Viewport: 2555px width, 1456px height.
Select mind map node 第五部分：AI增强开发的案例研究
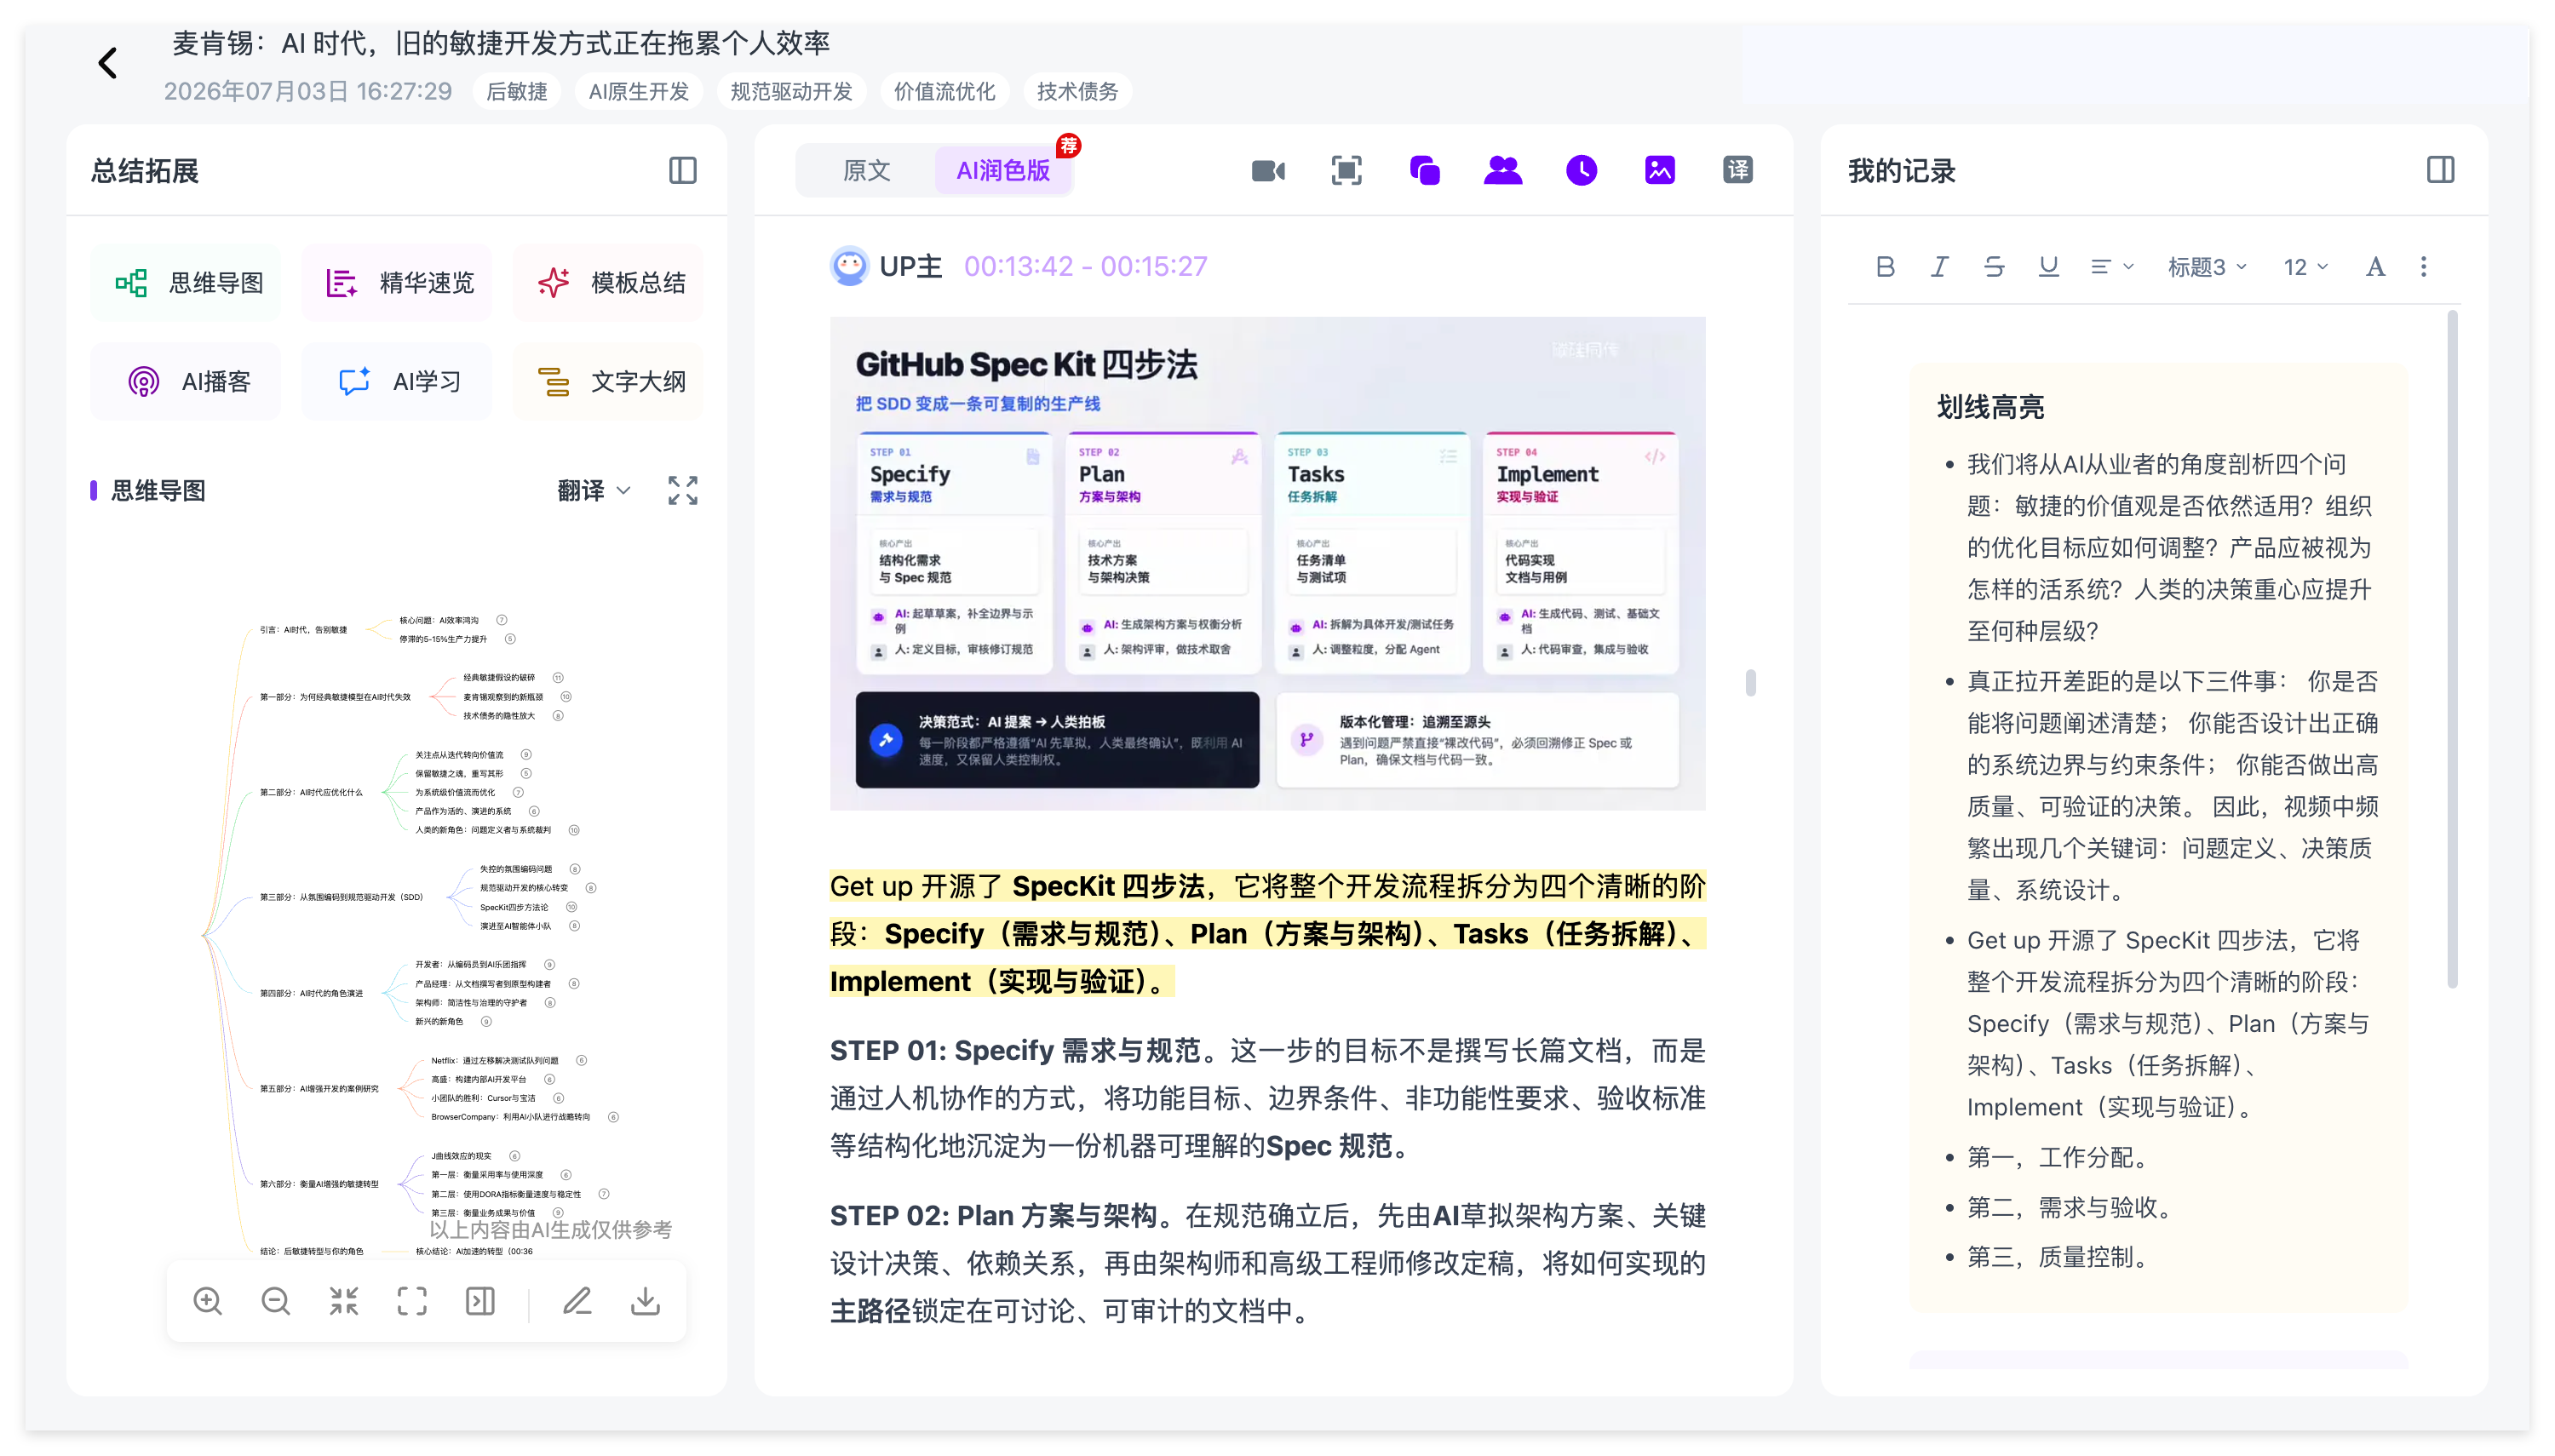(x=319, y=1088)
